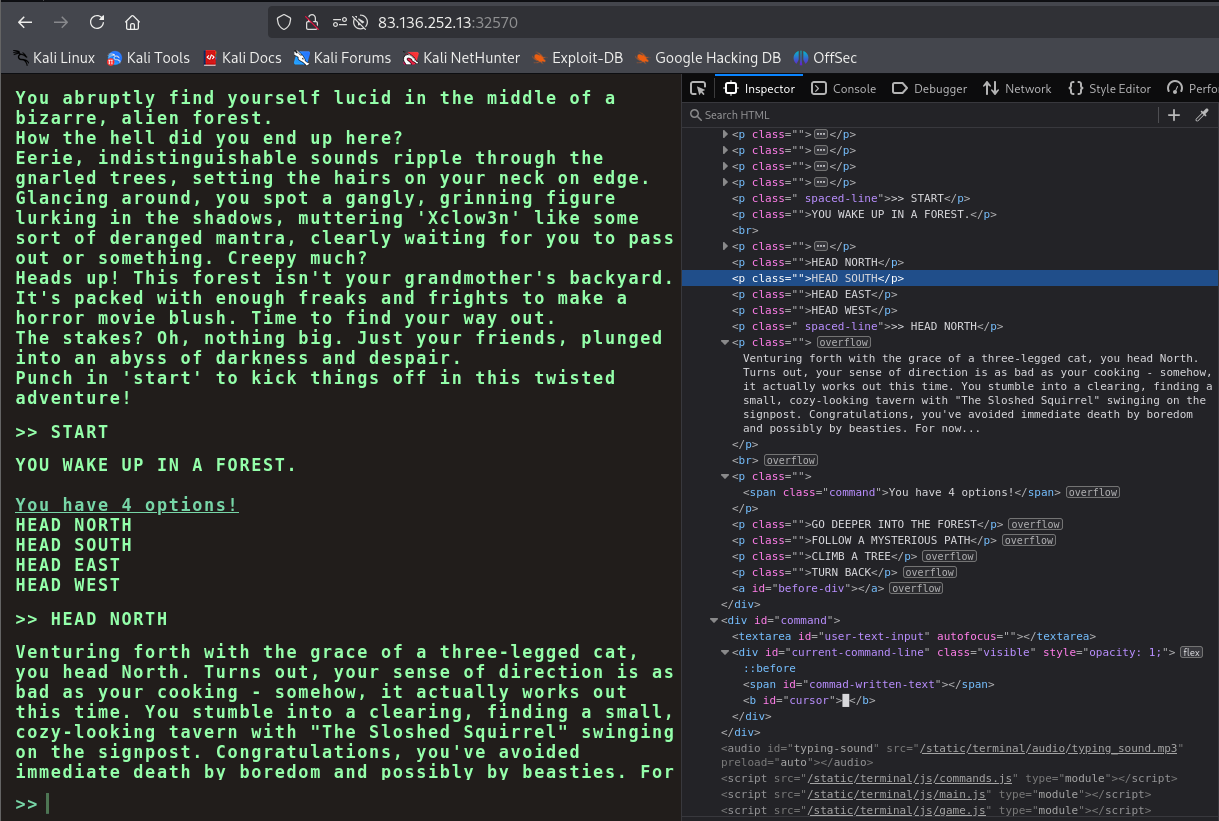Open the Network tab
1219x821 pixels.
(1017, 88)
